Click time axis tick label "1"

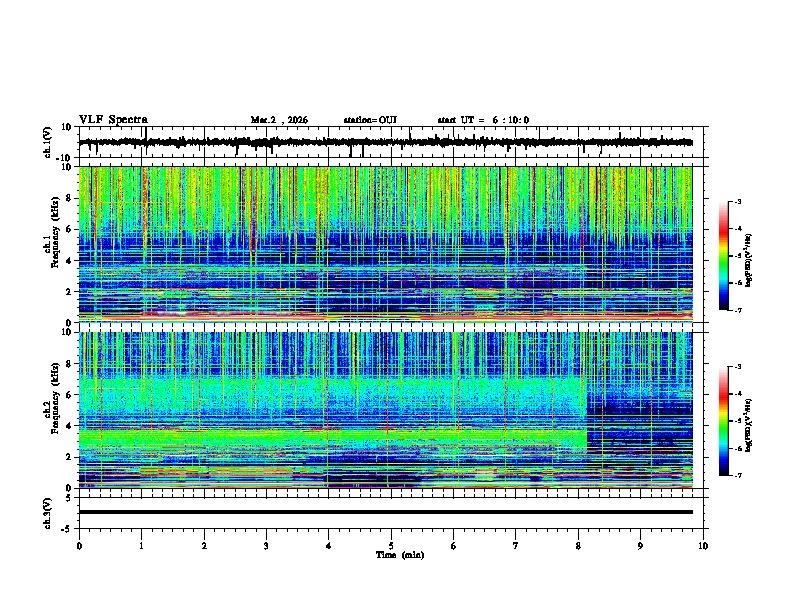(141, 546)
